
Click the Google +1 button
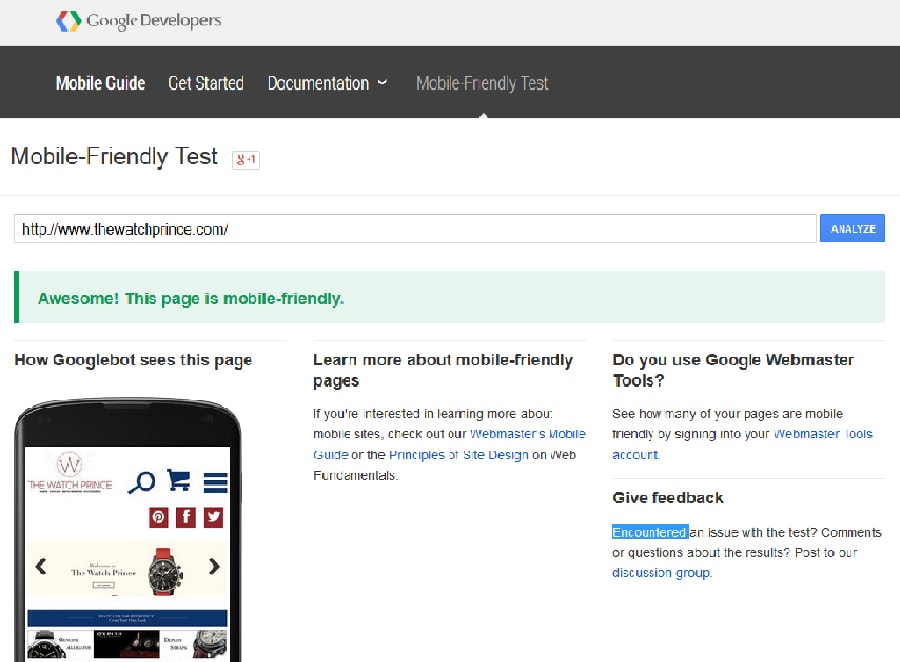(246, 160)
